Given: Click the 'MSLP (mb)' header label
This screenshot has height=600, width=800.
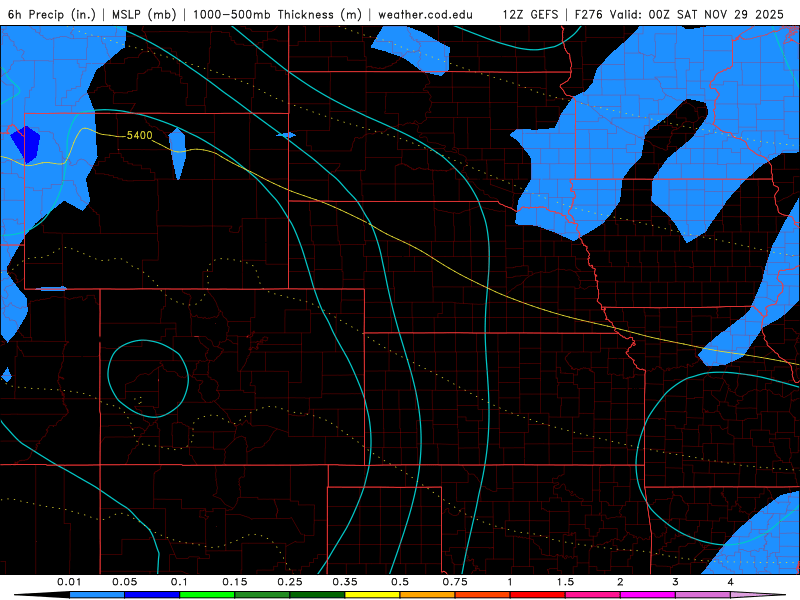Looking at the screenshot, I should tap(144, 14).
